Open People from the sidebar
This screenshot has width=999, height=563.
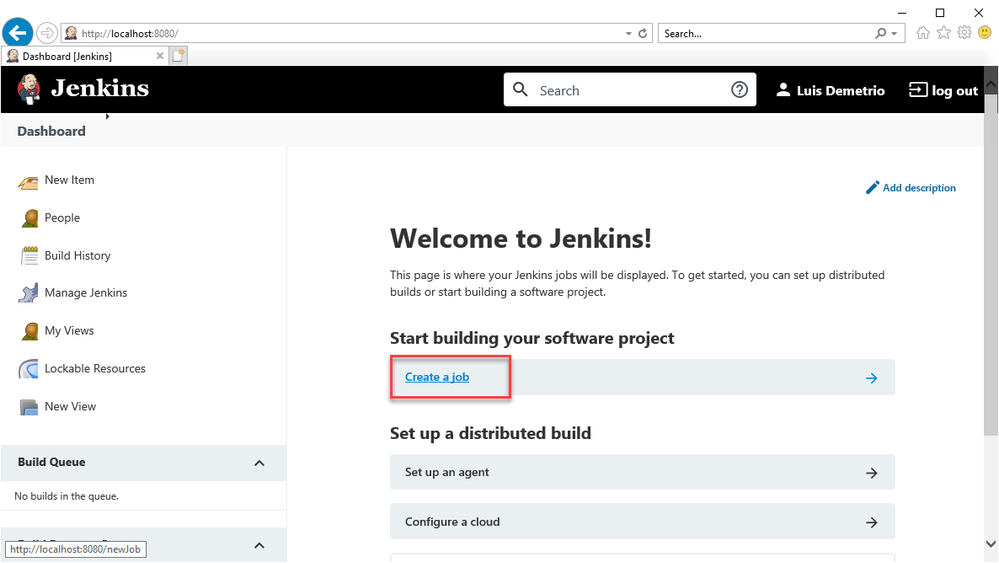[x=62, y=218]
